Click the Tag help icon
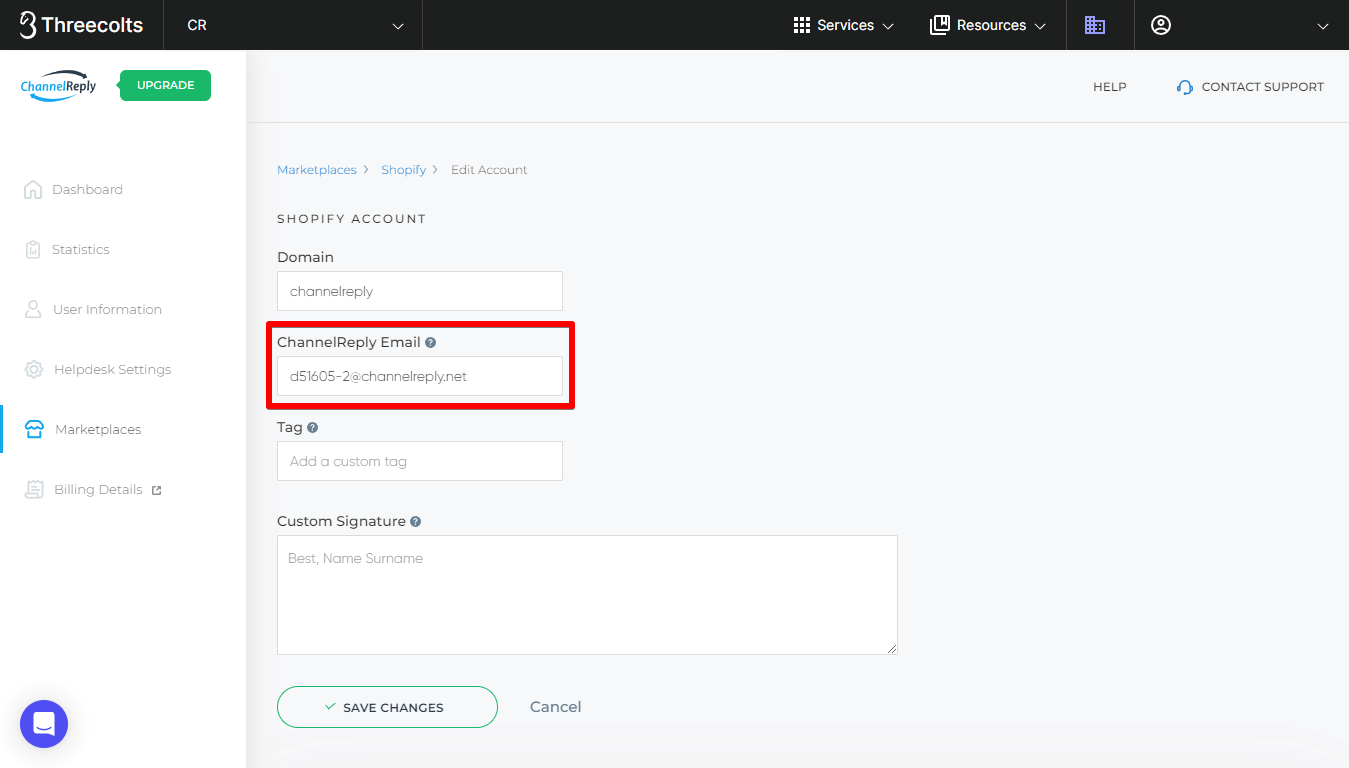 tap(312, 427)
